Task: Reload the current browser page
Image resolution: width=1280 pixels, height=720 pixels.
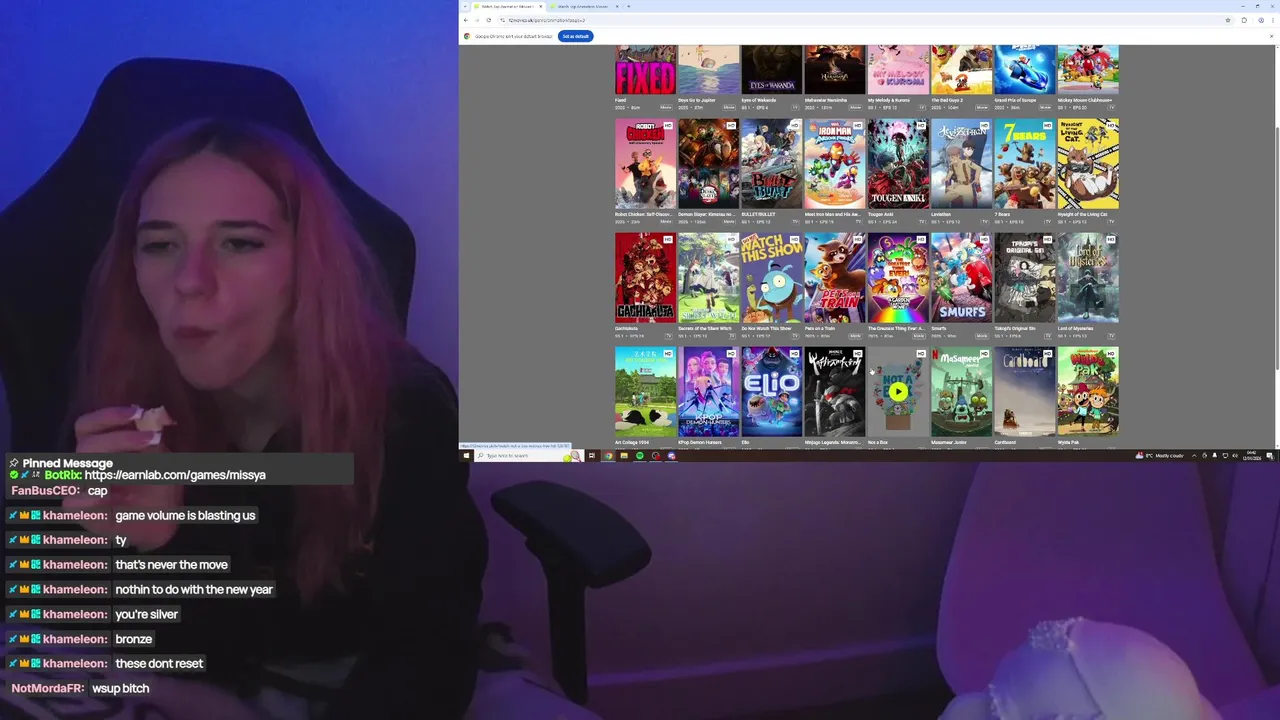Action: pyautogui.click(x=489, y=20)
